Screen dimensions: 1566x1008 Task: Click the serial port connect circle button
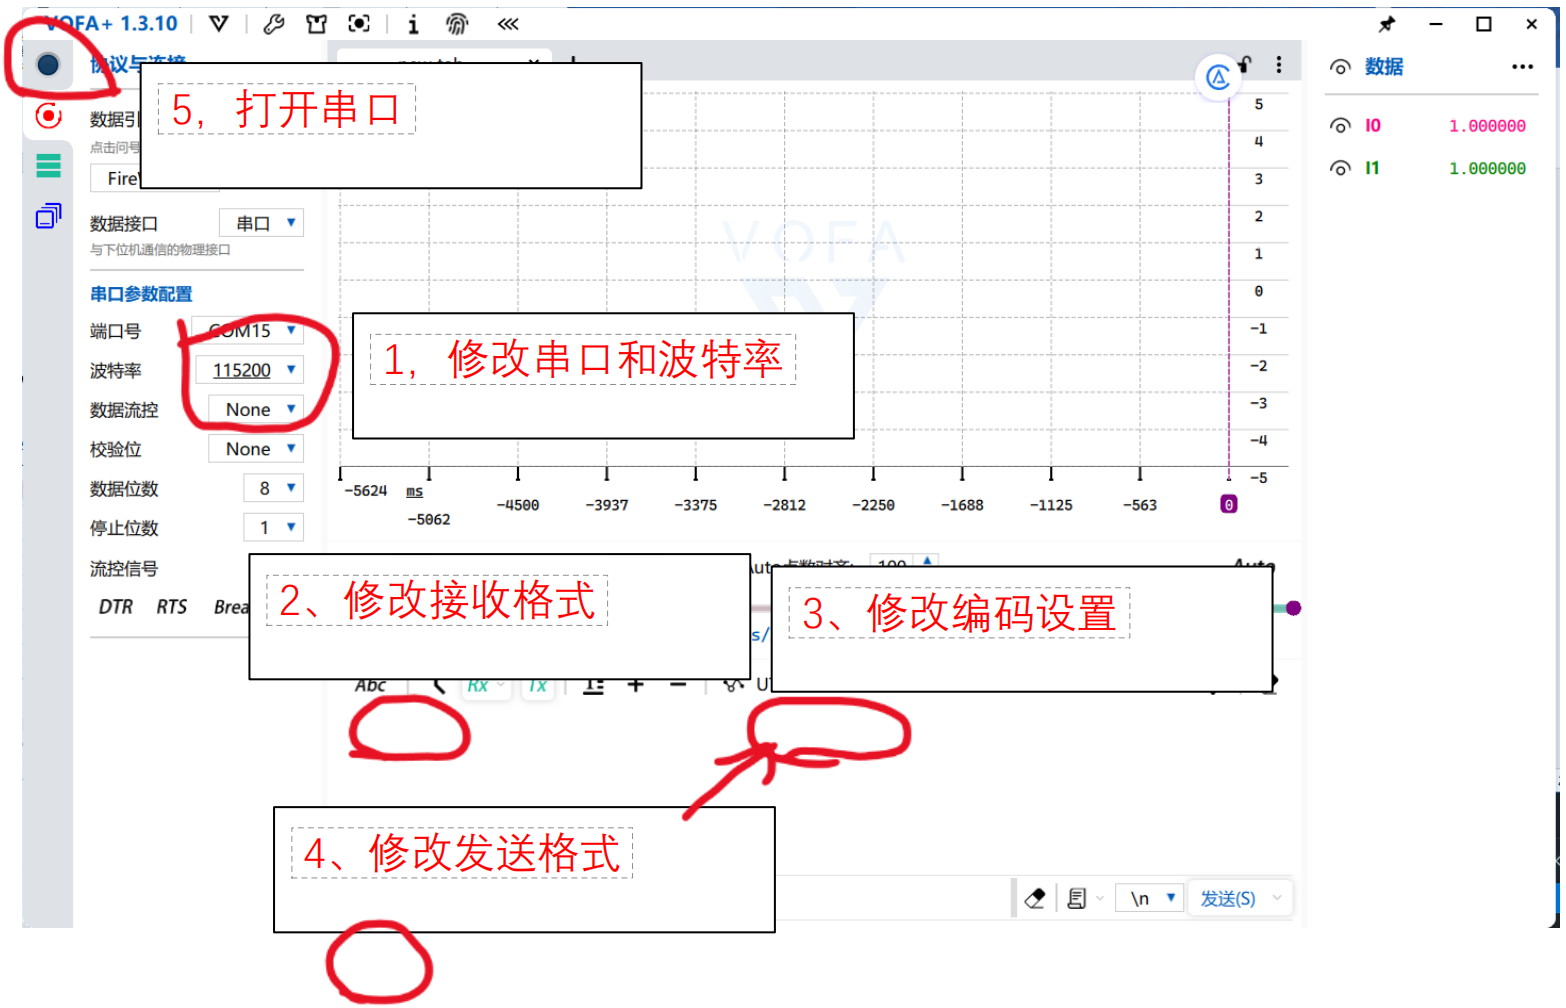click(x=47, y=65)
